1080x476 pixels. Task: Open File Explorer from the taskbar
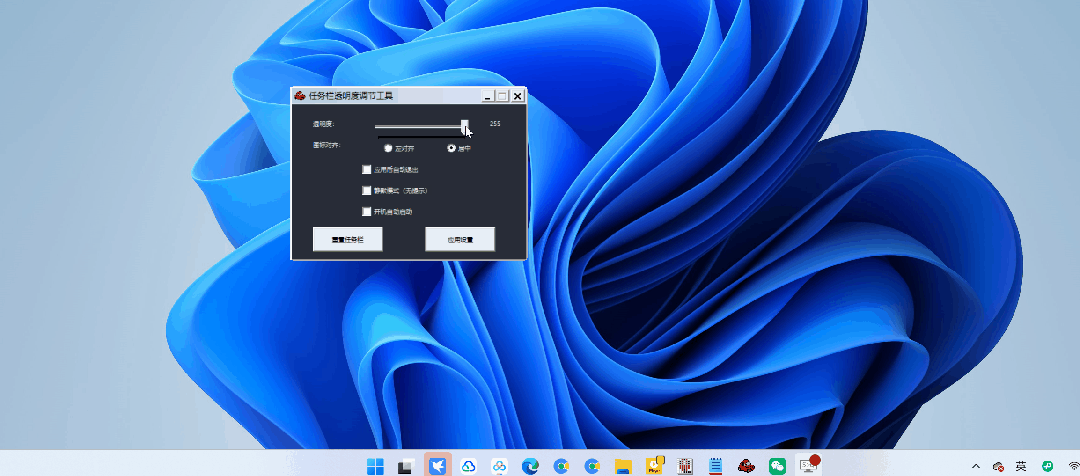[x=623, y=466]
